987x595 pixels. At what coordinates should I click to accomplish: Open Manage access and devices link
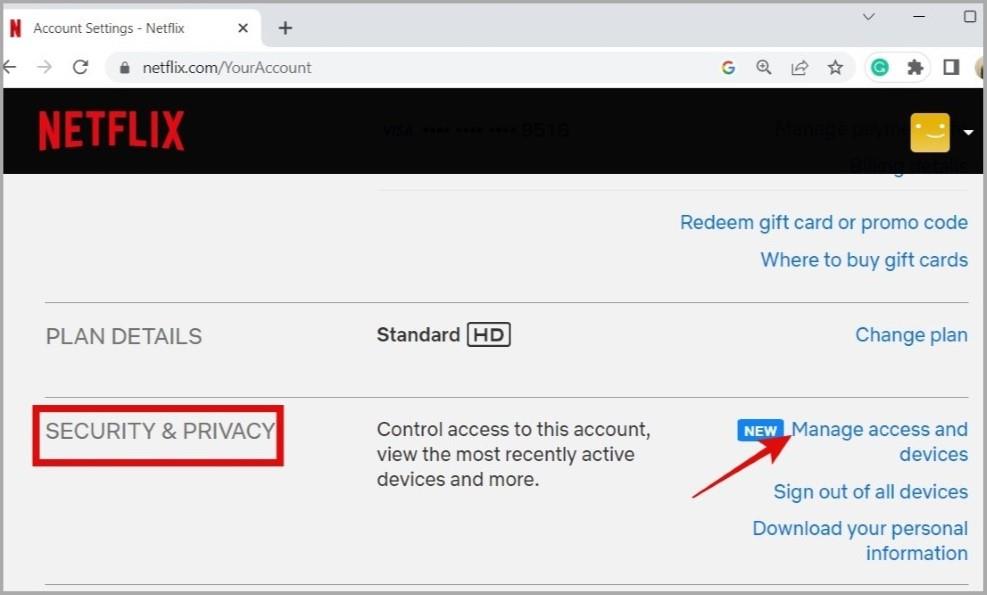879,441
